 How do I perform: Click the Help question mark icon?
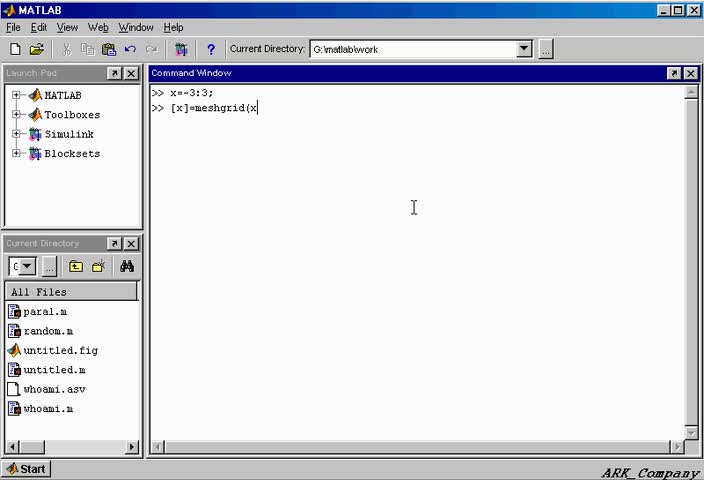coord(211,49)
